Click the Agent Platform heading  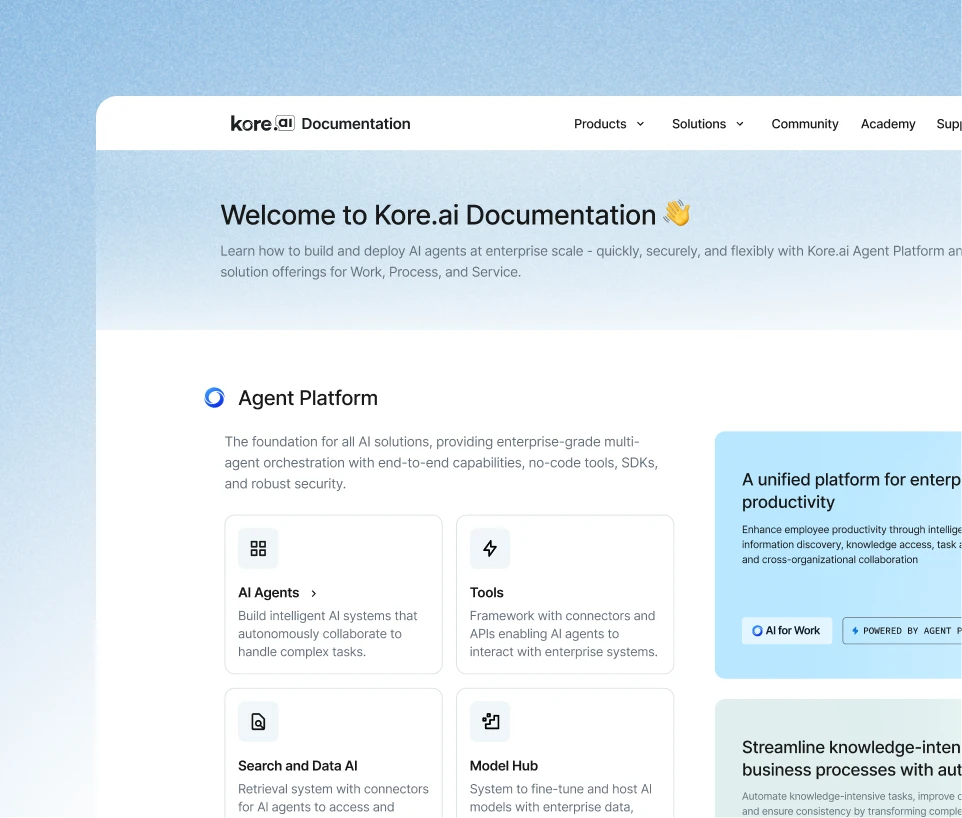[x=308, y=398]
